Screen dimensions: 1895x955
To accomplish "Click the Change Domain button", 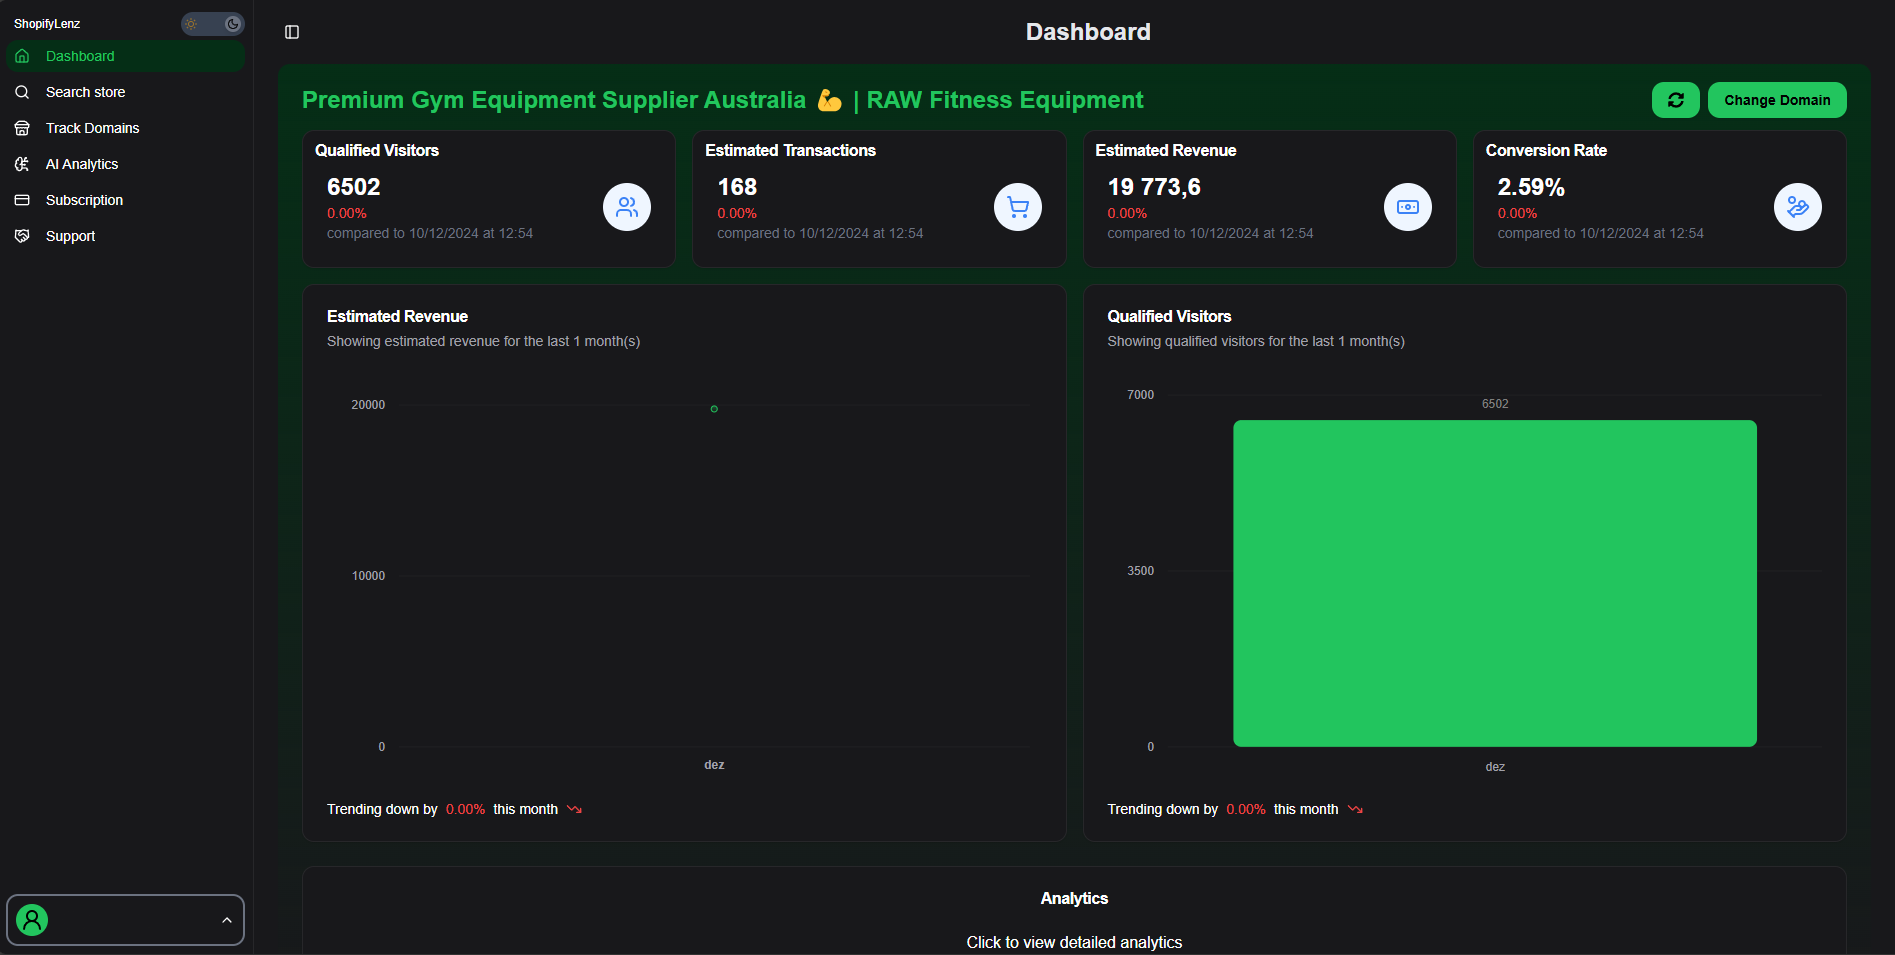I will pyautogui.click(x=1777, y=100).
